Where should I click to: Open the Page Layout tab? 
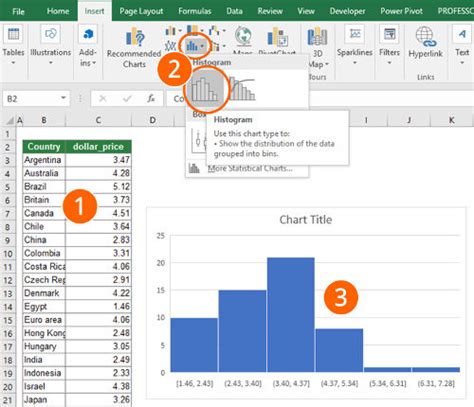pyautogui.click(x=141, y=11)
